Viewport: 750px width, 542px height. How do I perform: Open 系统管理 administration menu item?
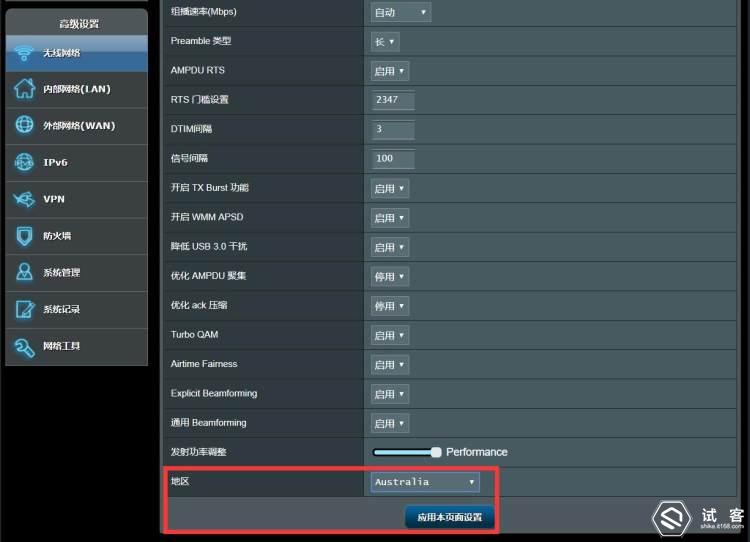point(77,273)
